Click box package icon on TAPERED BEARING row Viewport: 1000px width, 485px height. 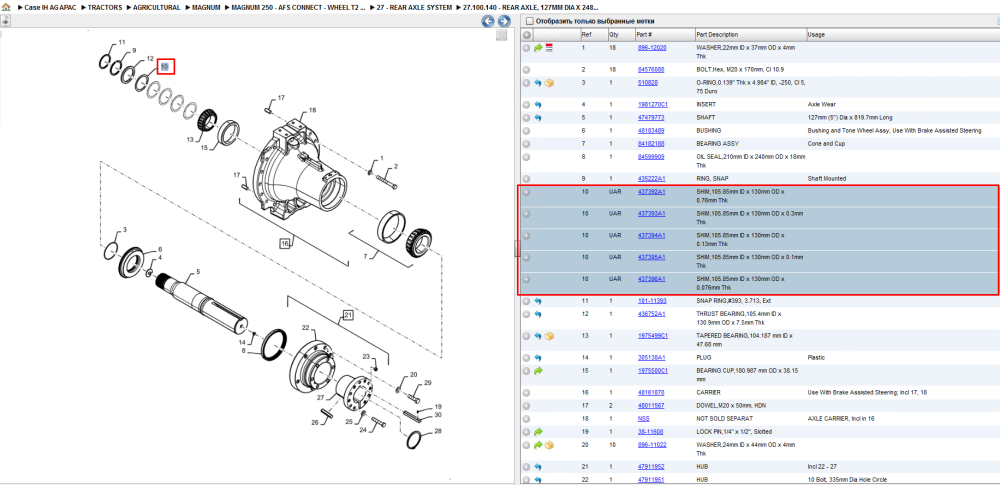(x=548, y=336)
